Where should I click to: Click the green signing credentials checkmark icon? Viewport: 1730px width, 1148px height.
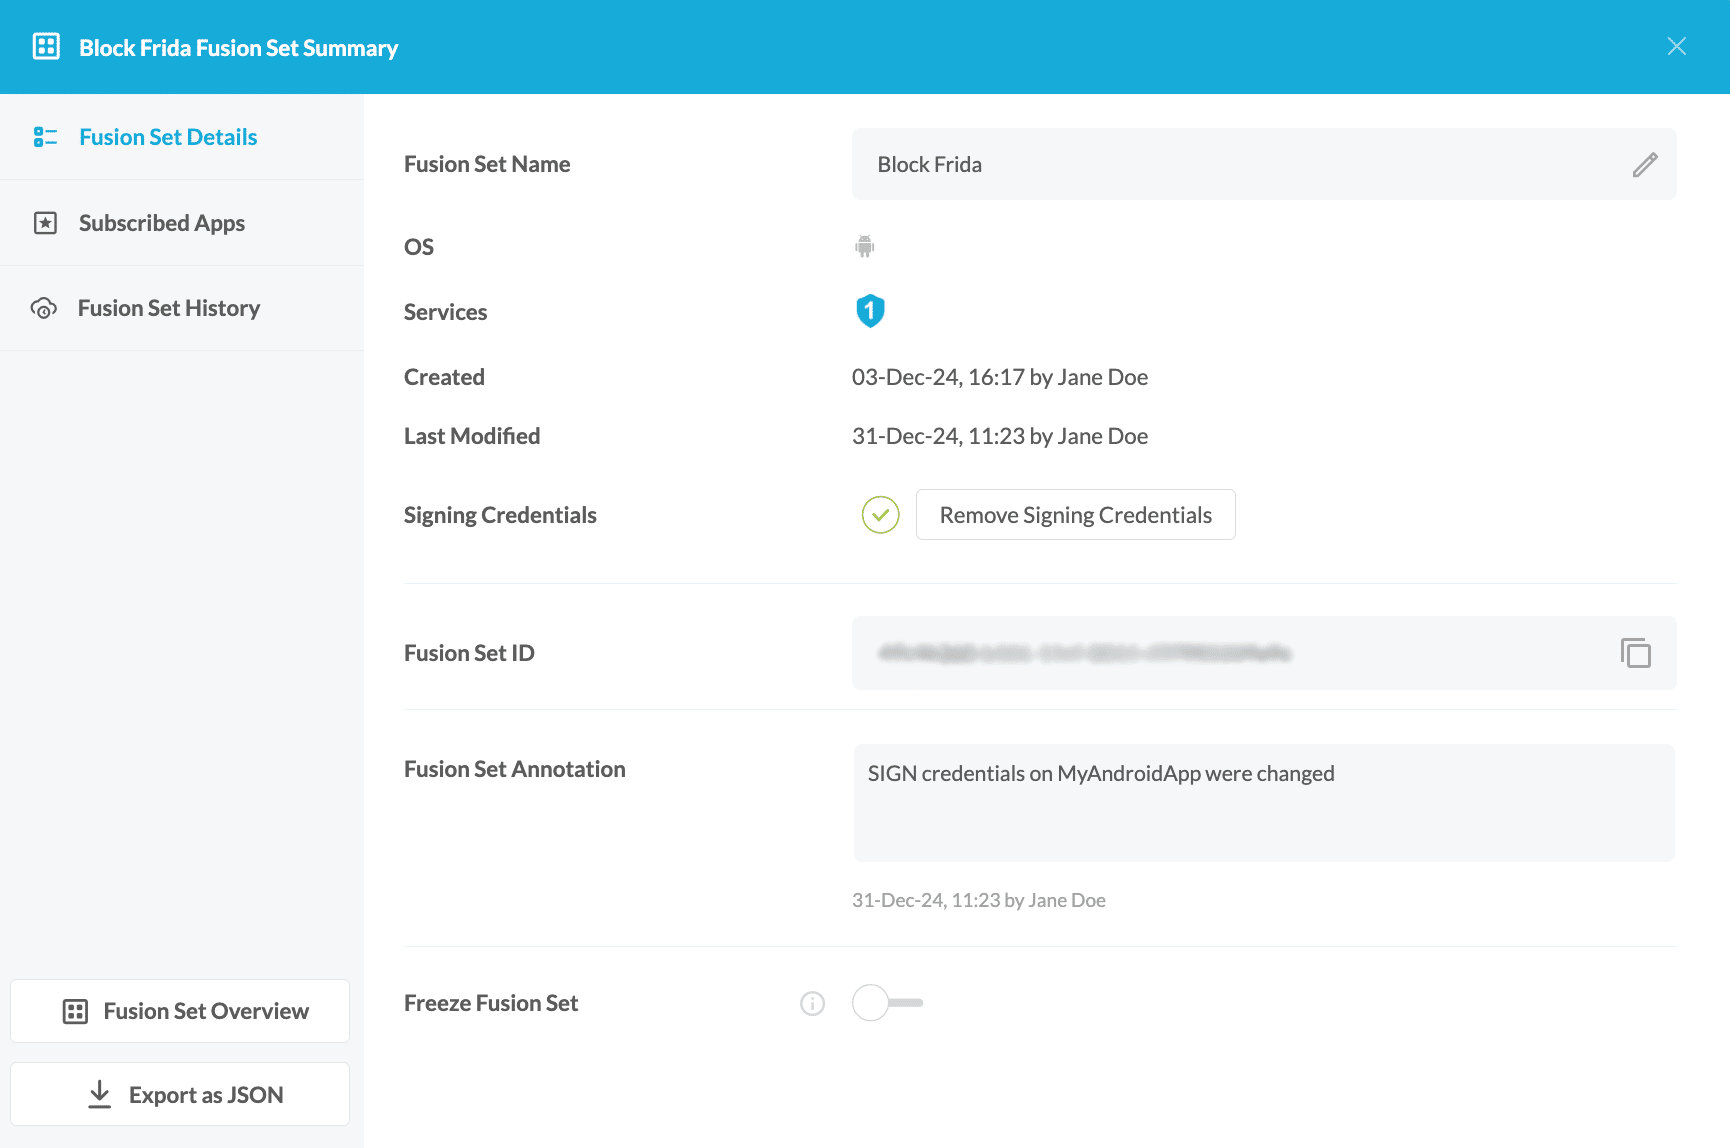[880, 515]
